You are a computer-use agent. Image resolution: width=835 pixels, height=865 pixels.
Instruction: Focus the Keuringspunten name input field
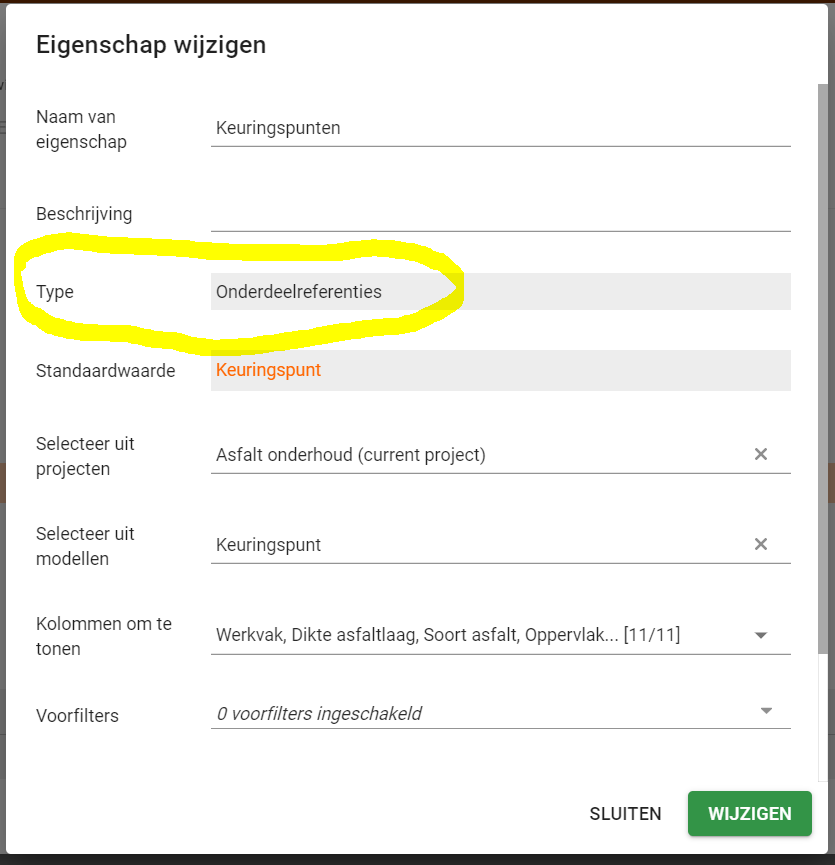point(500,128)
